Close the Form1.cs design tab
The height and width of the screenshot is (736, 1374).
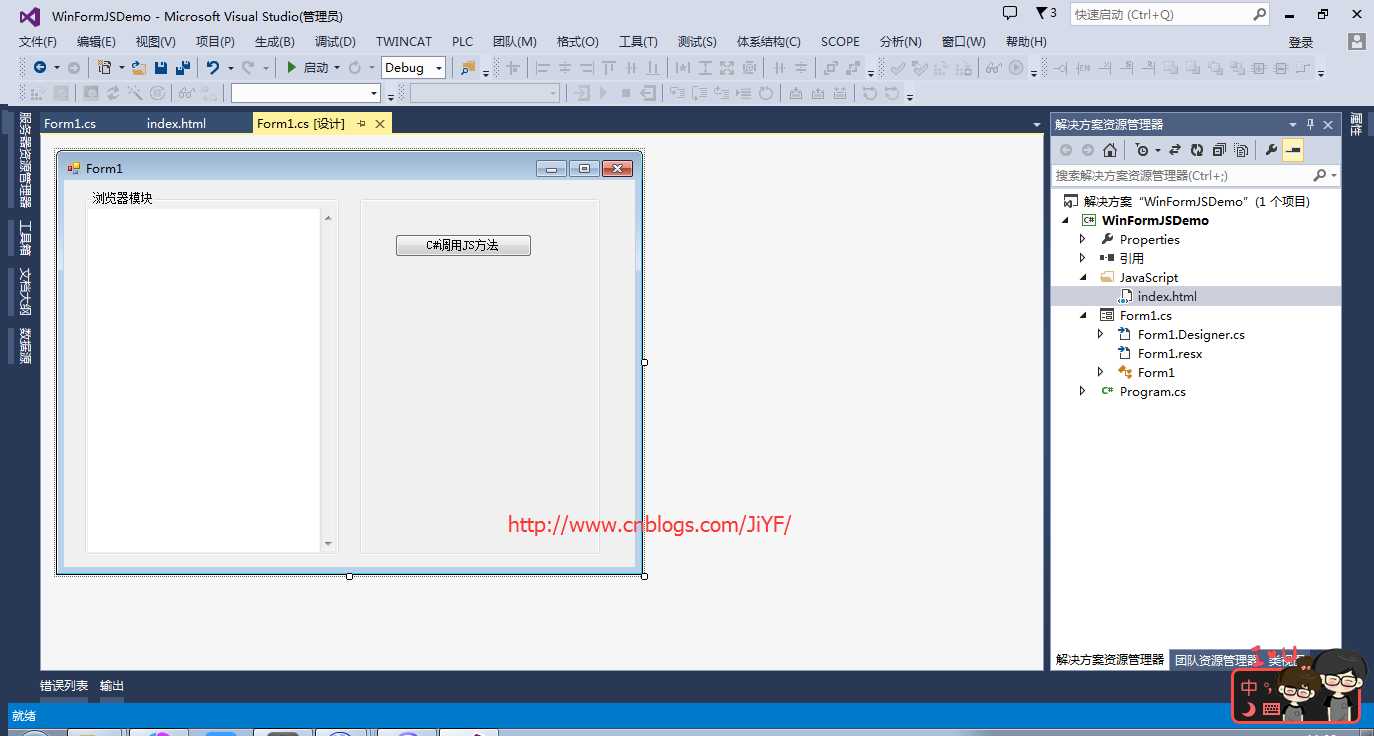pyautogui.click(x=380, y=124)
